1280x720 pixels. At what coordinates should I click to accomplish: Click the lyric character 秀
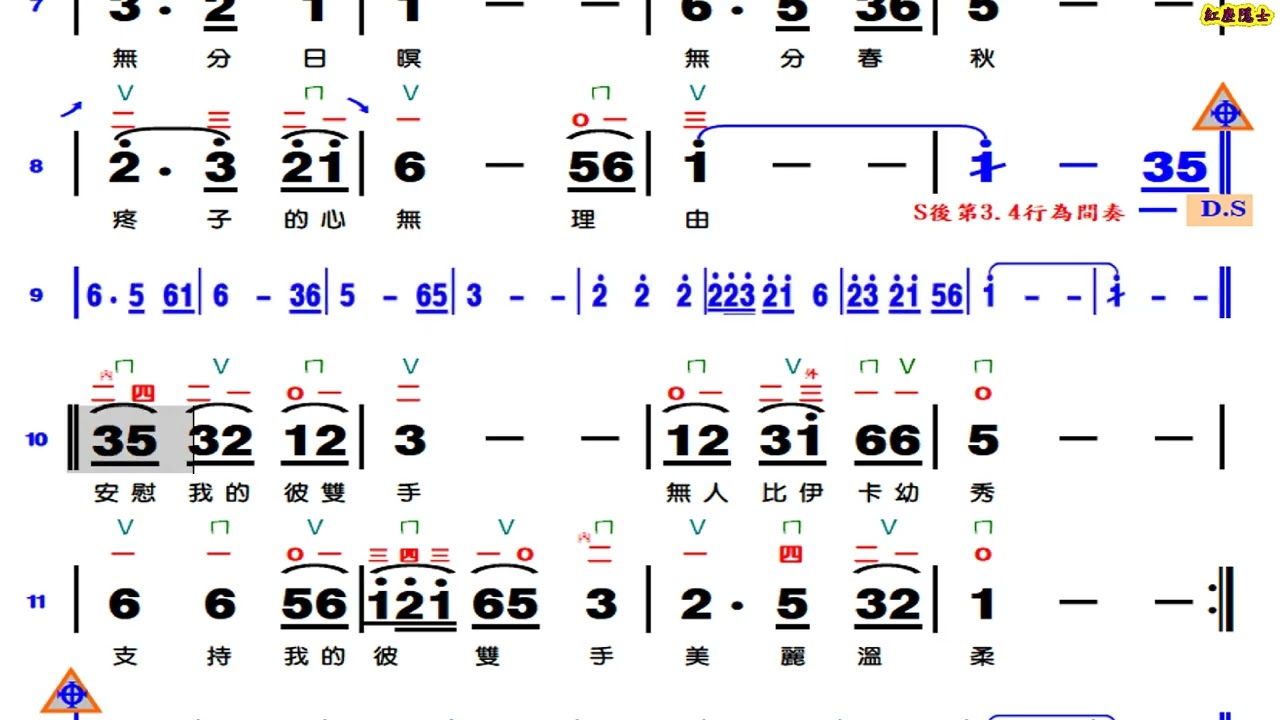point(983,493)
